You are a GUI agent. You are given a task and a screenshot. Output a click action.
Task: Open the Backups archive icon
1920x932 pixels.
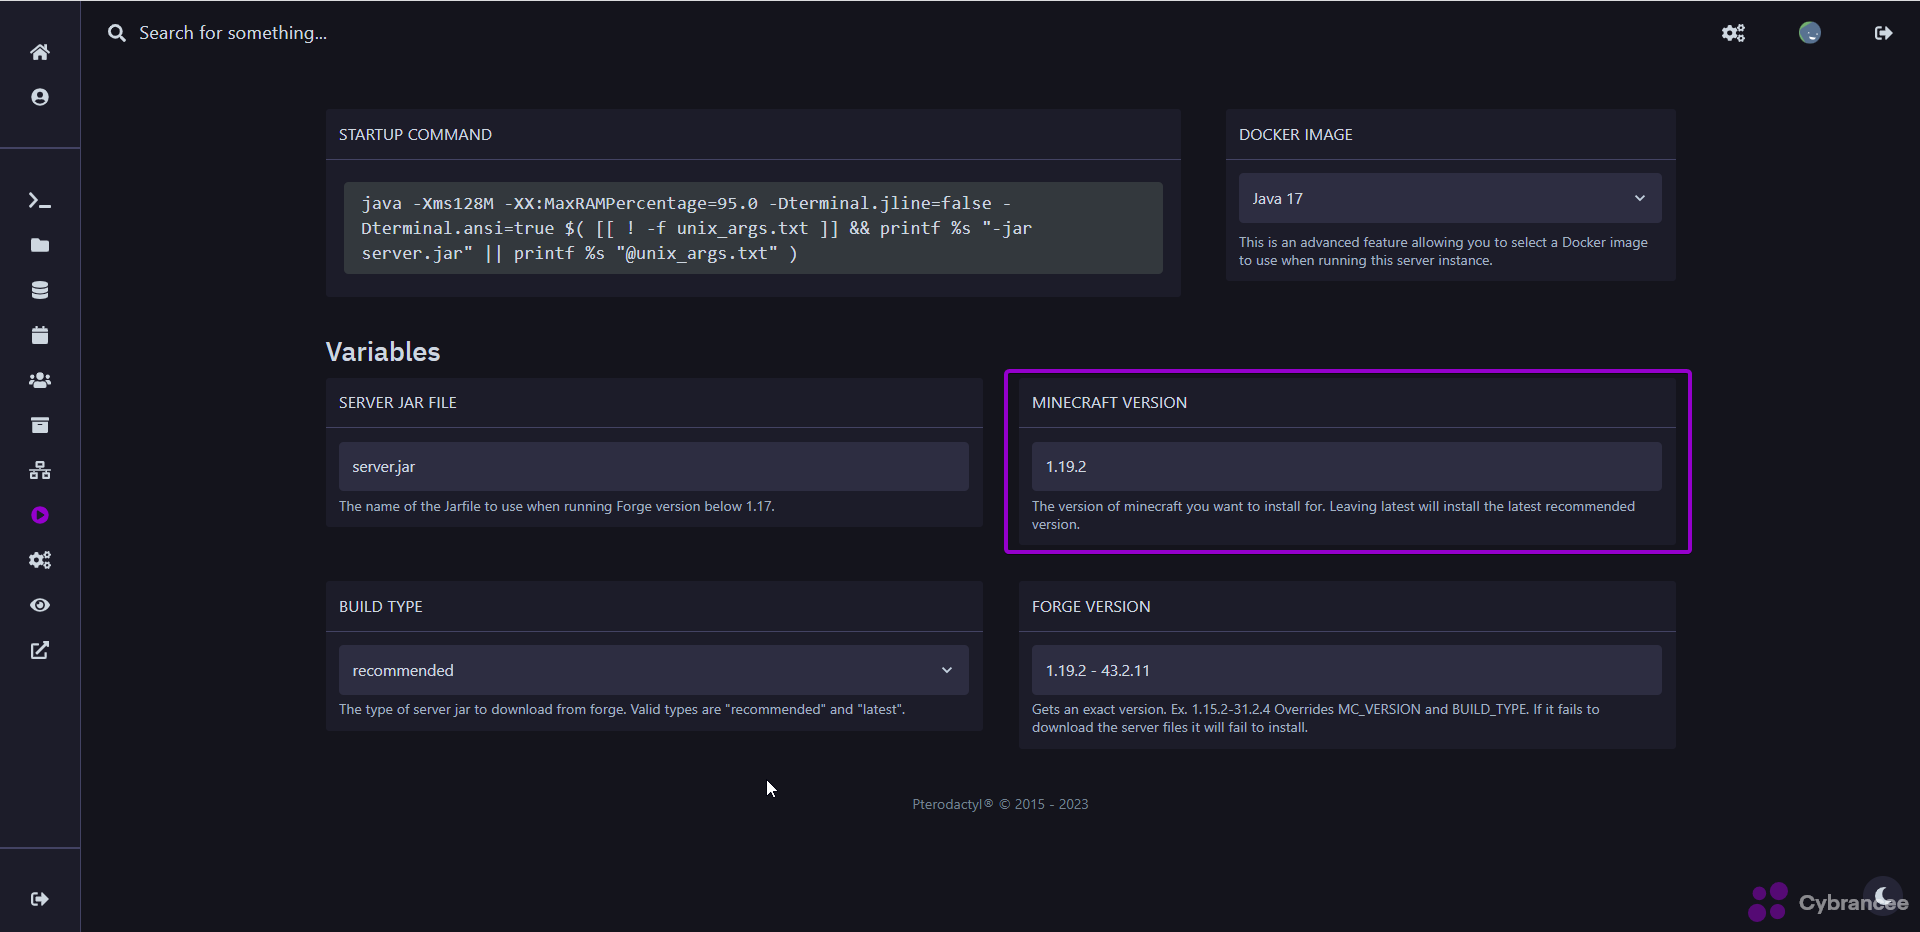pyautogui.click(x=39, y=426)
